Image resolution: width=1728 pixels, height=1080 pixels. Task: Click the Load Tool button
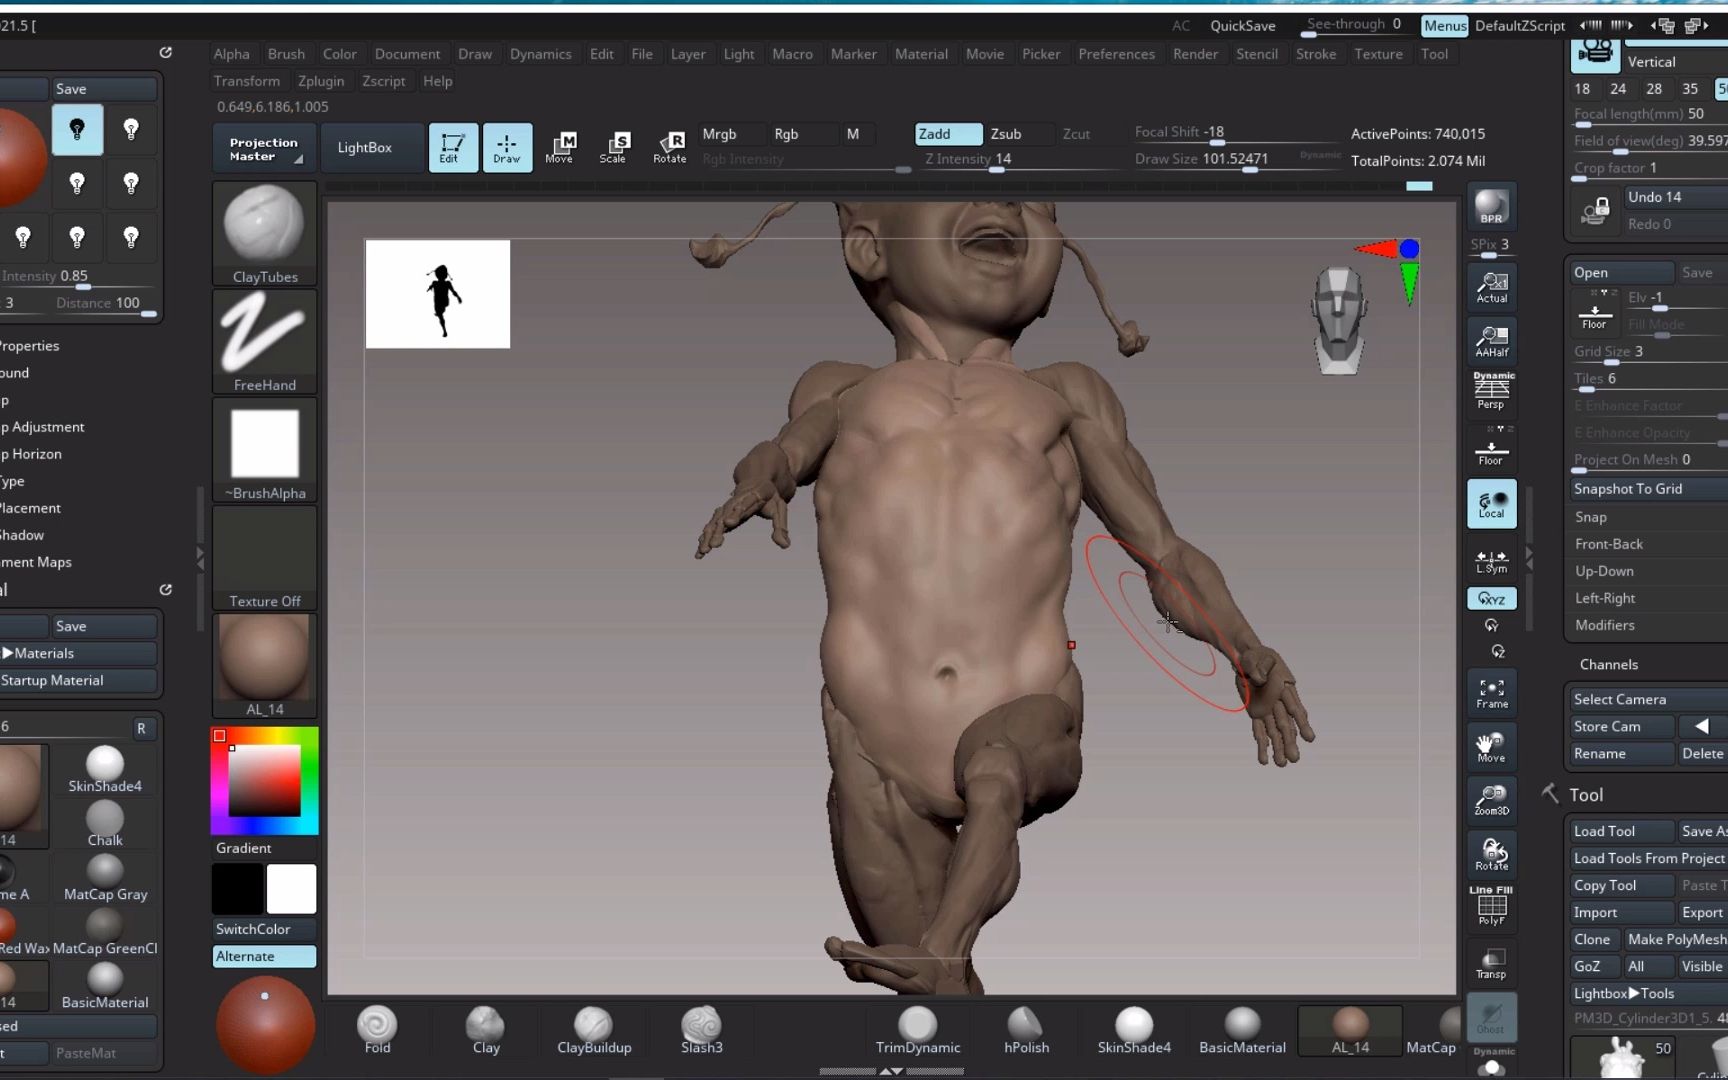tap(1620, 831)
